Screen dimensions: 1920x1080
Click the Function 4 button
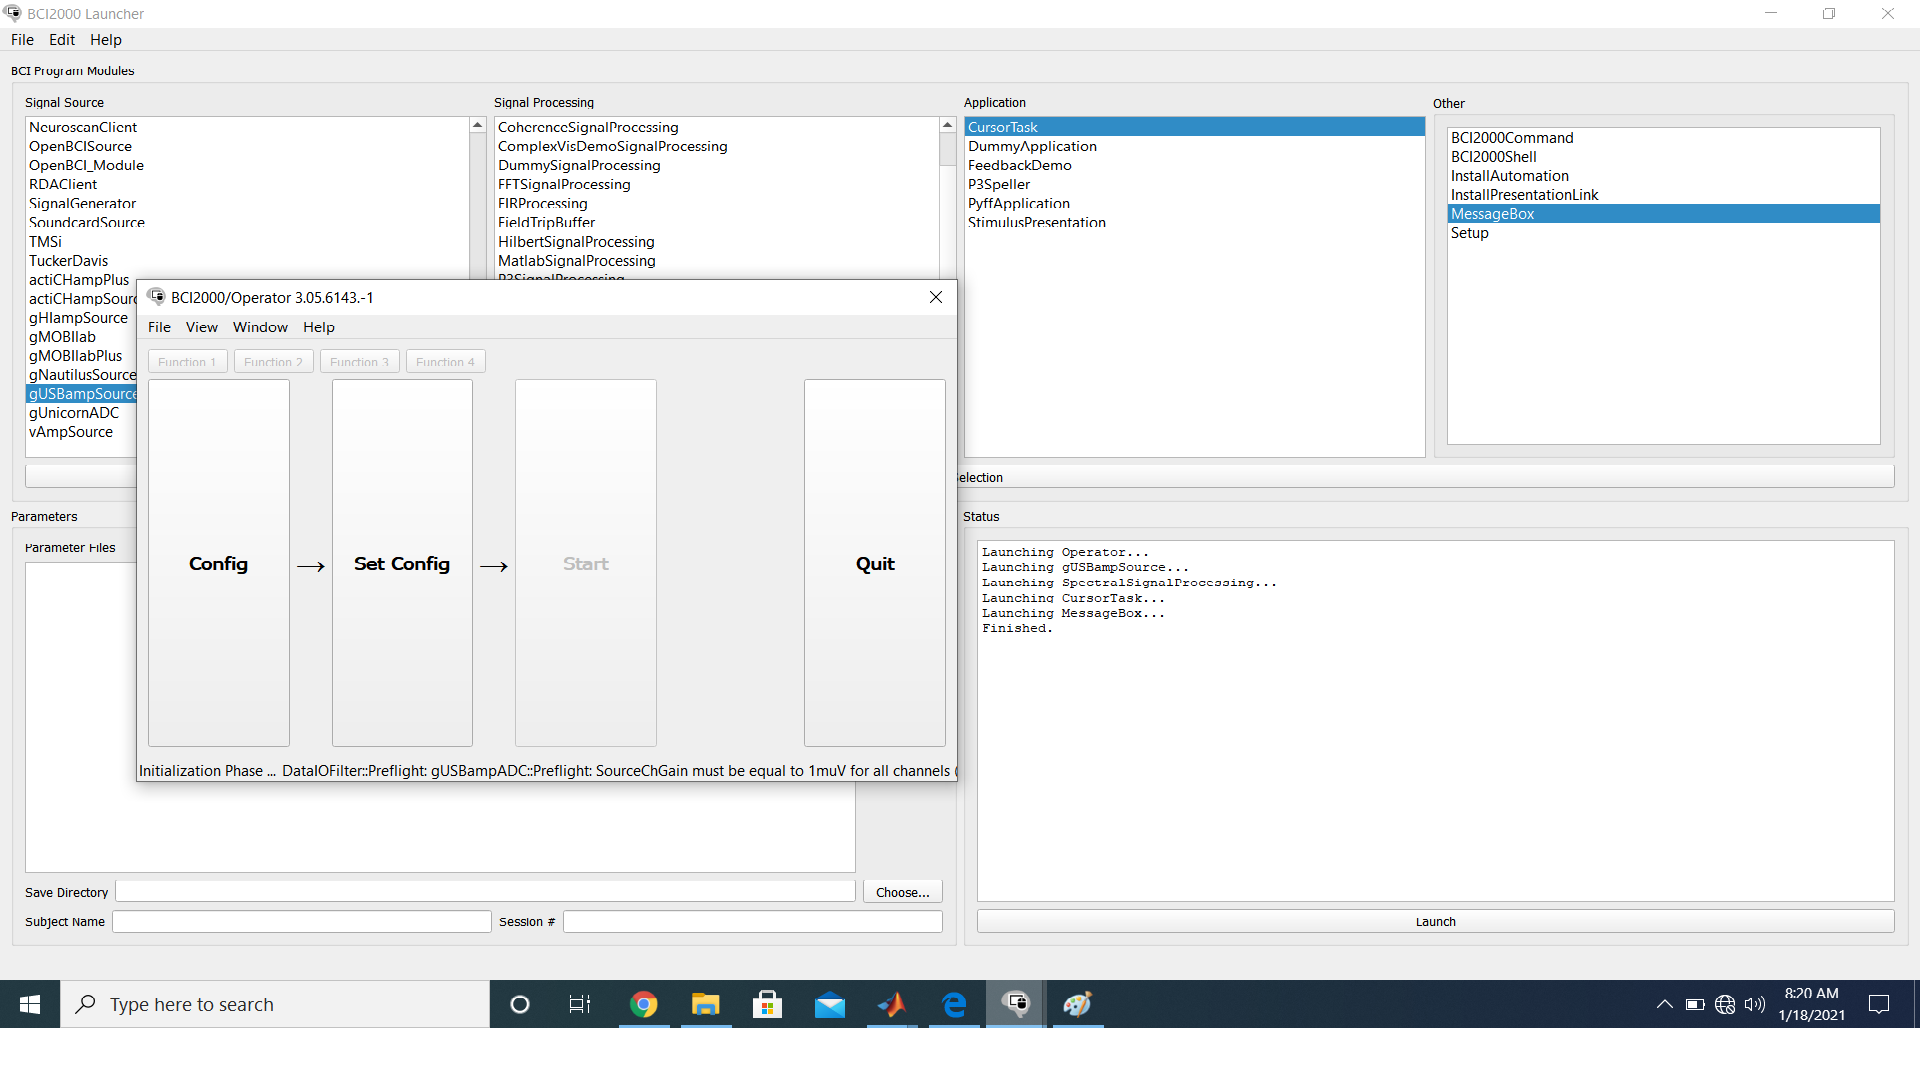446,361
